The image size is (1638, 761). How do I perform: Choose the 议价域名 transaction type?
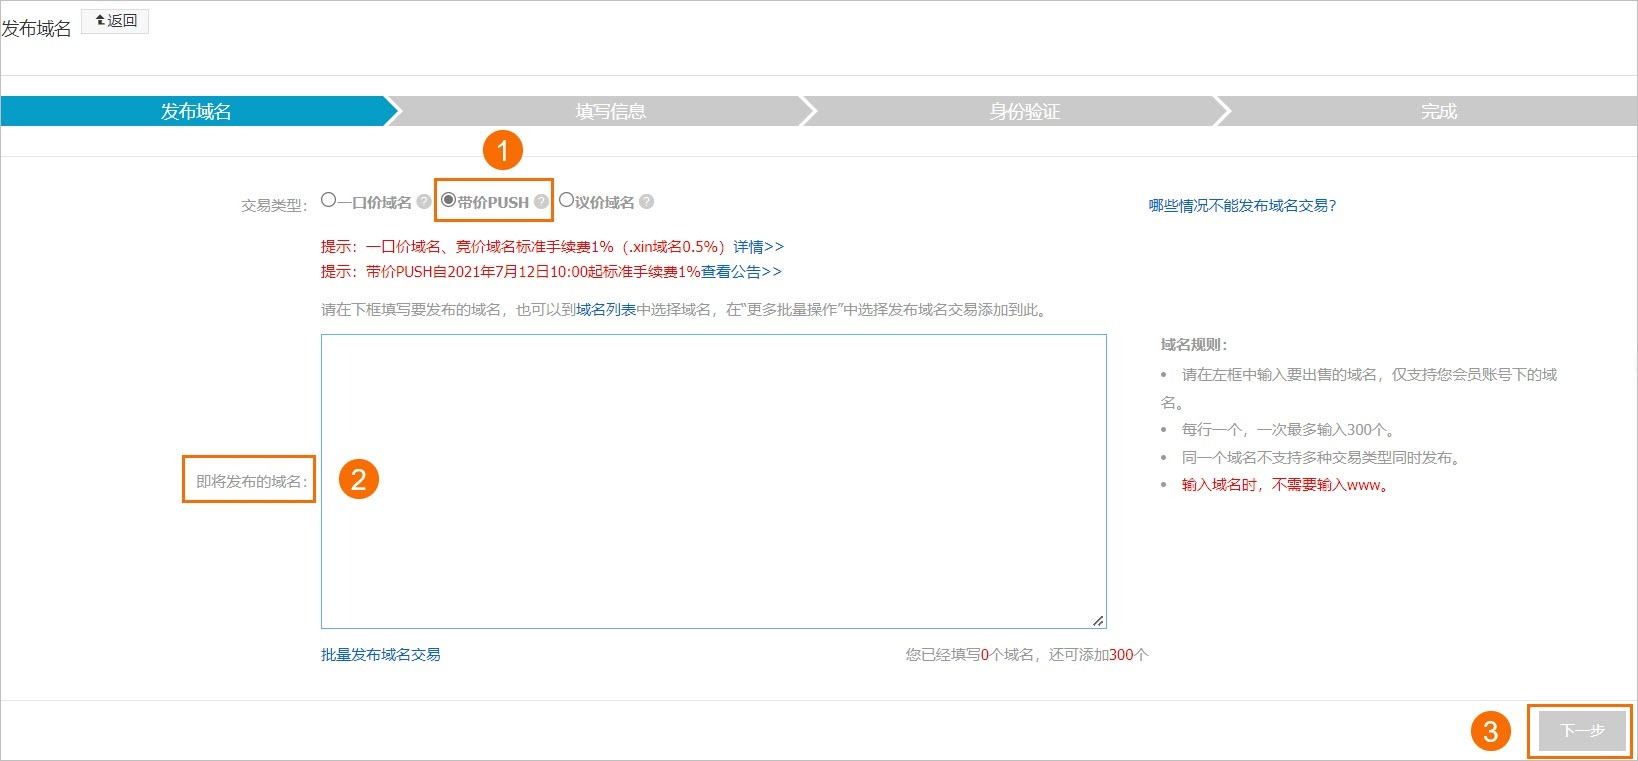[567, 200]
